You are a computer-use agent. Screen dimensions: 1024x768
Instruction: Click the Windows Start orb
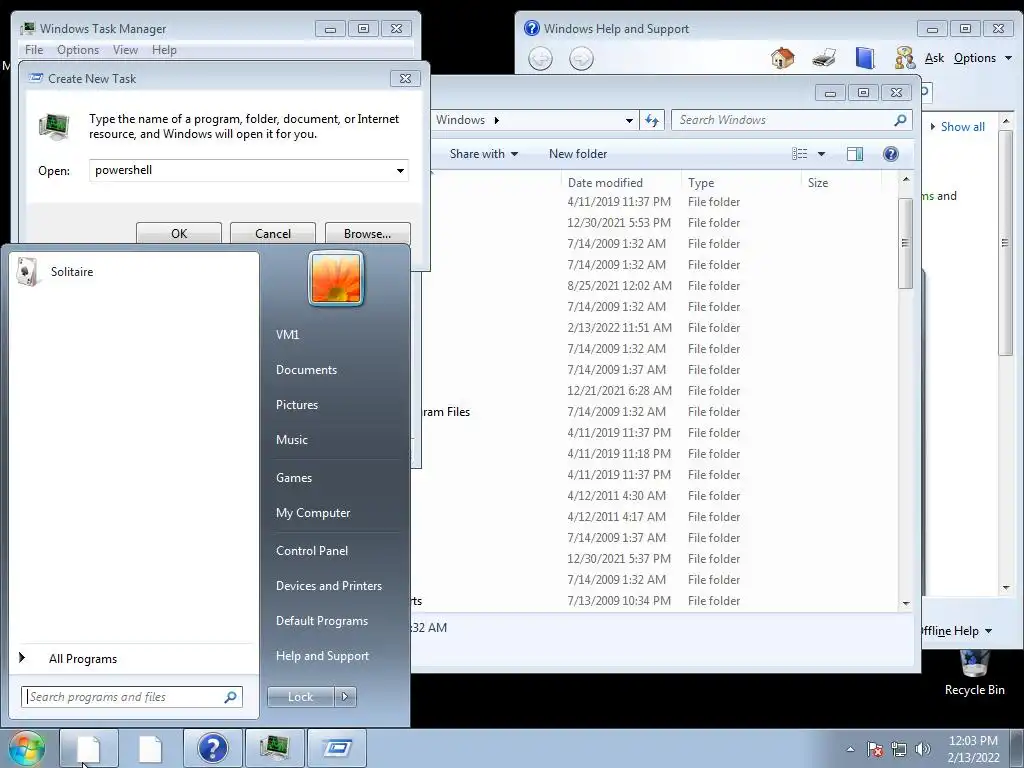[x=27, y=748]
